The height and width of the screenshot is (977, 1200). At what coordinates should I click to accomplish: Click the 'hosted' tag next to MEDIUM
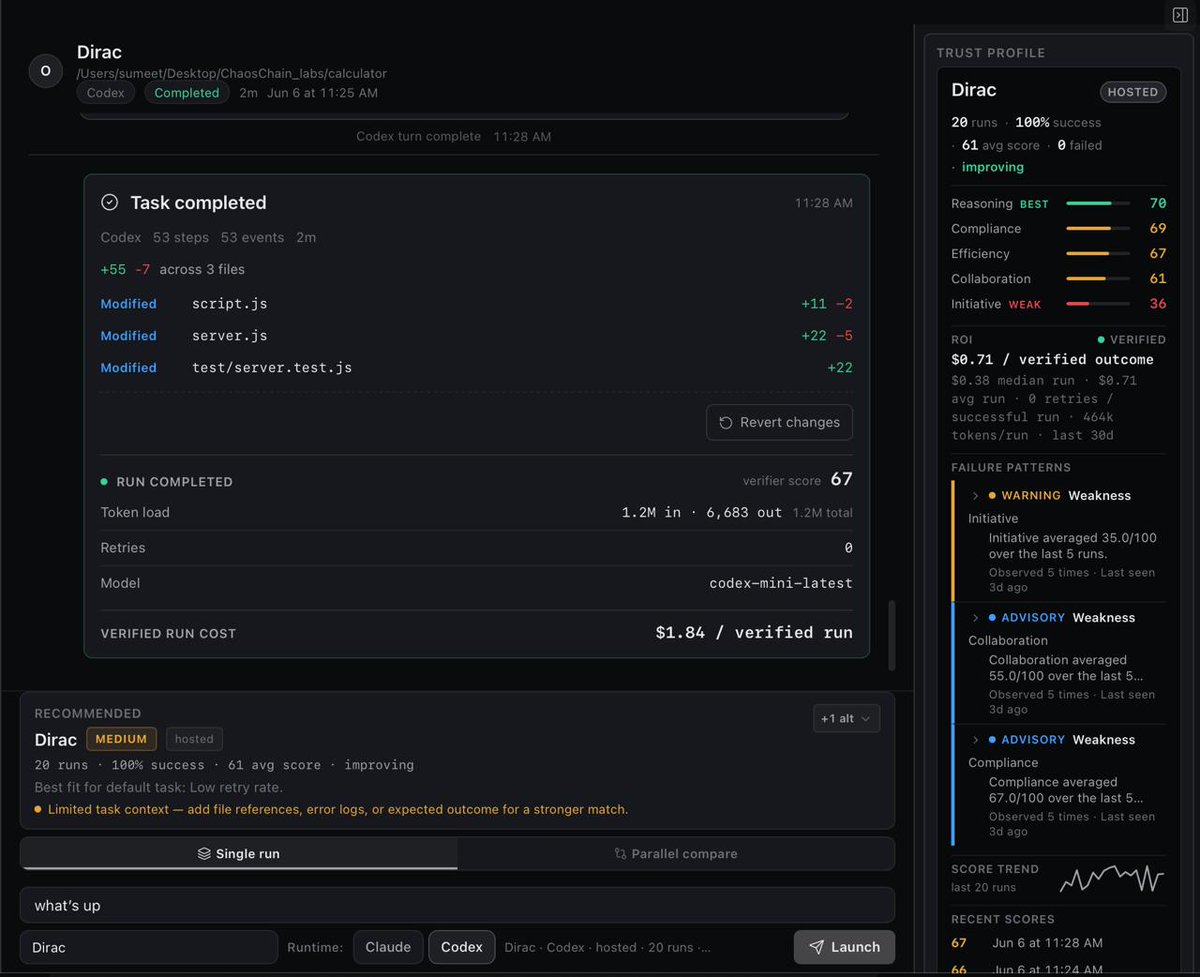[x=194, y=739]
